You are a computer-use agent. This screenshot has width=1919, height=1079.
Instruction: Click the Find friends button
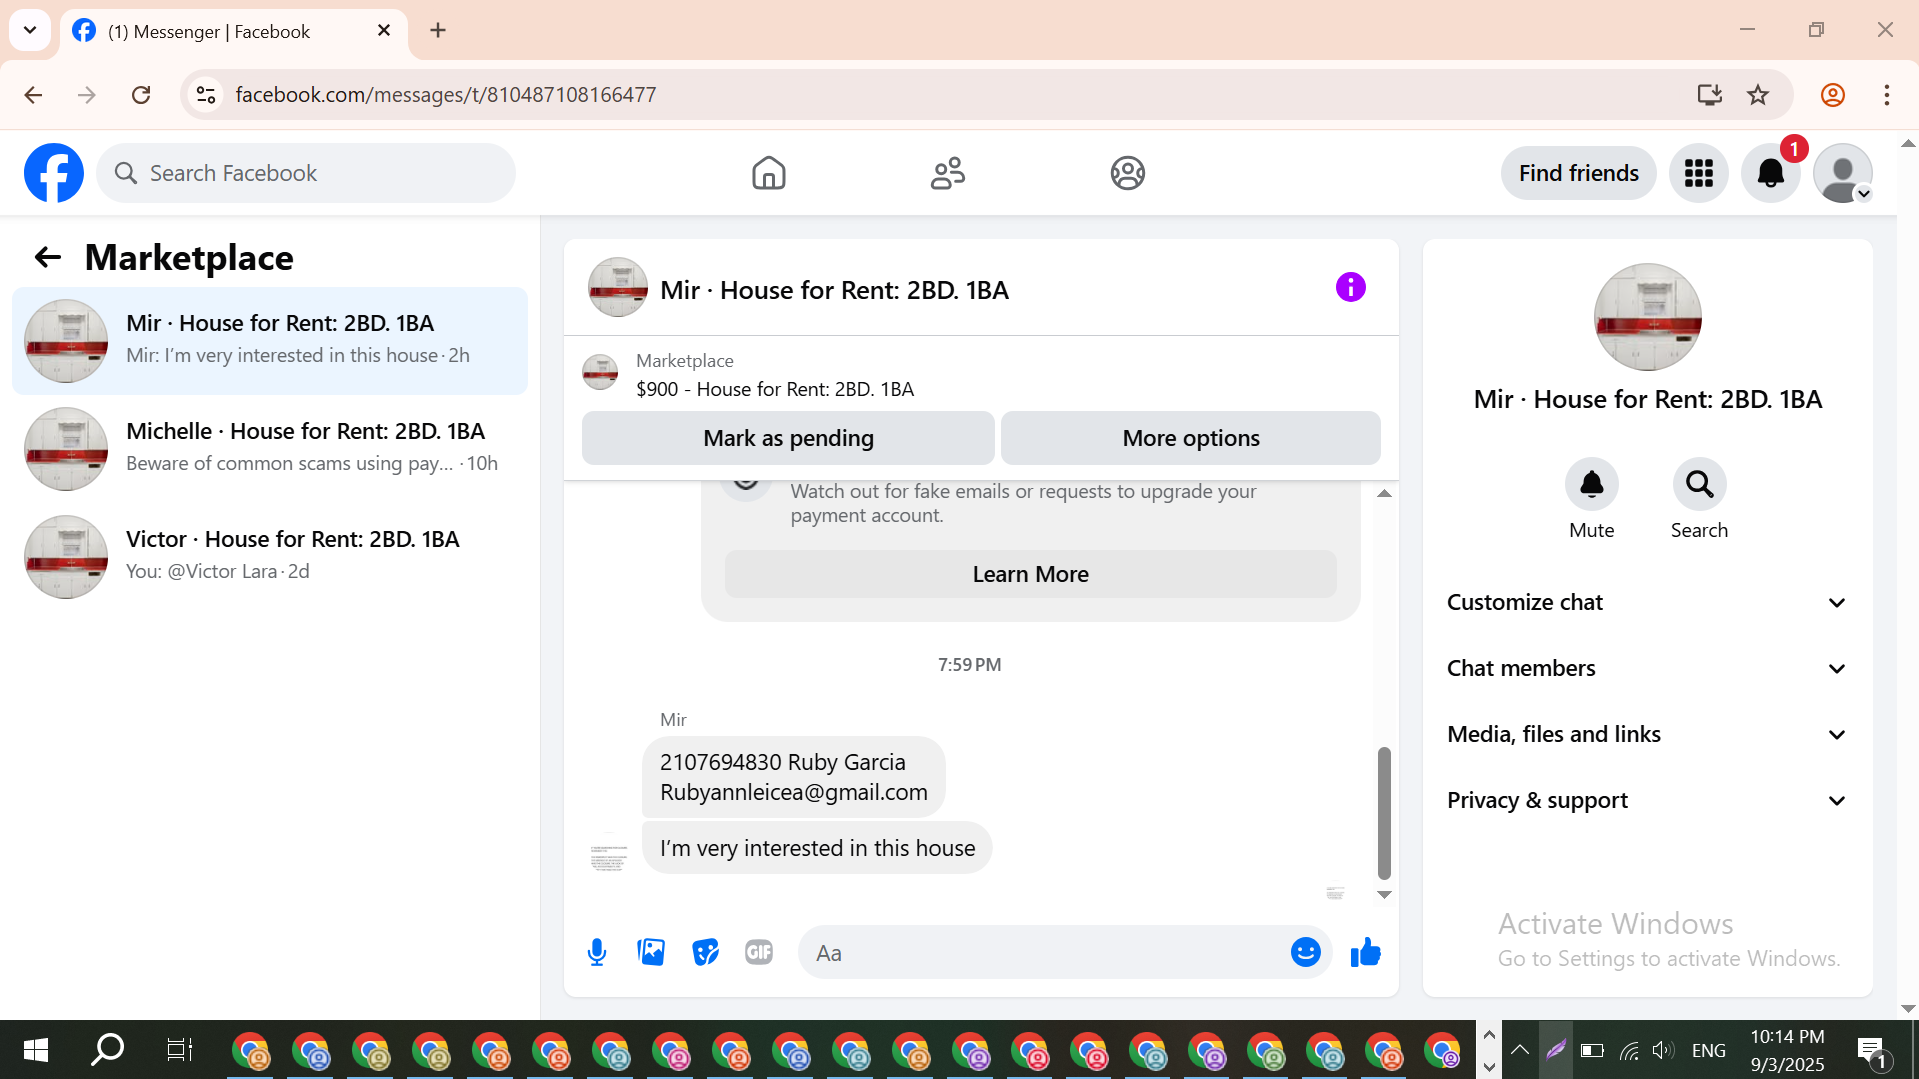(1578, 173)
